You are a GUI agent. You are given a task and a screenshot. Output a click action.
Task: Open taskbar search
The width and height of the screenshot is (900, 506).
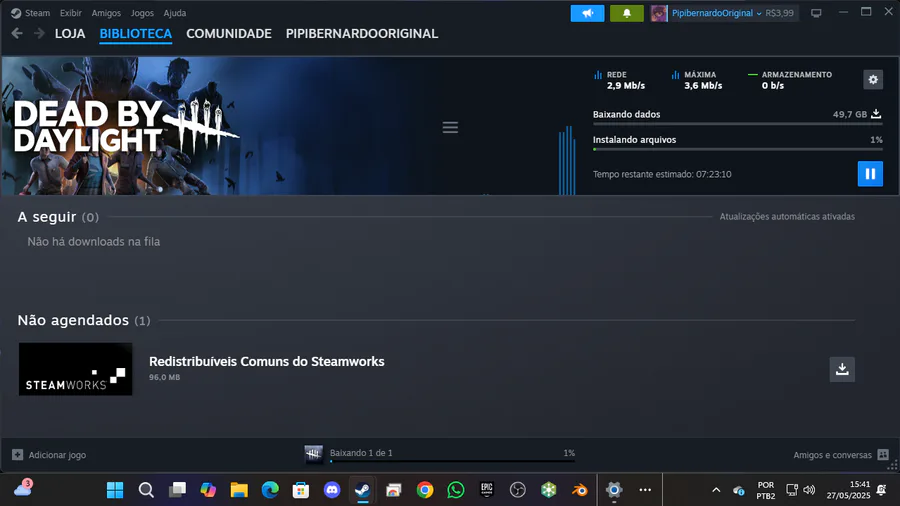tap(146, 490)
